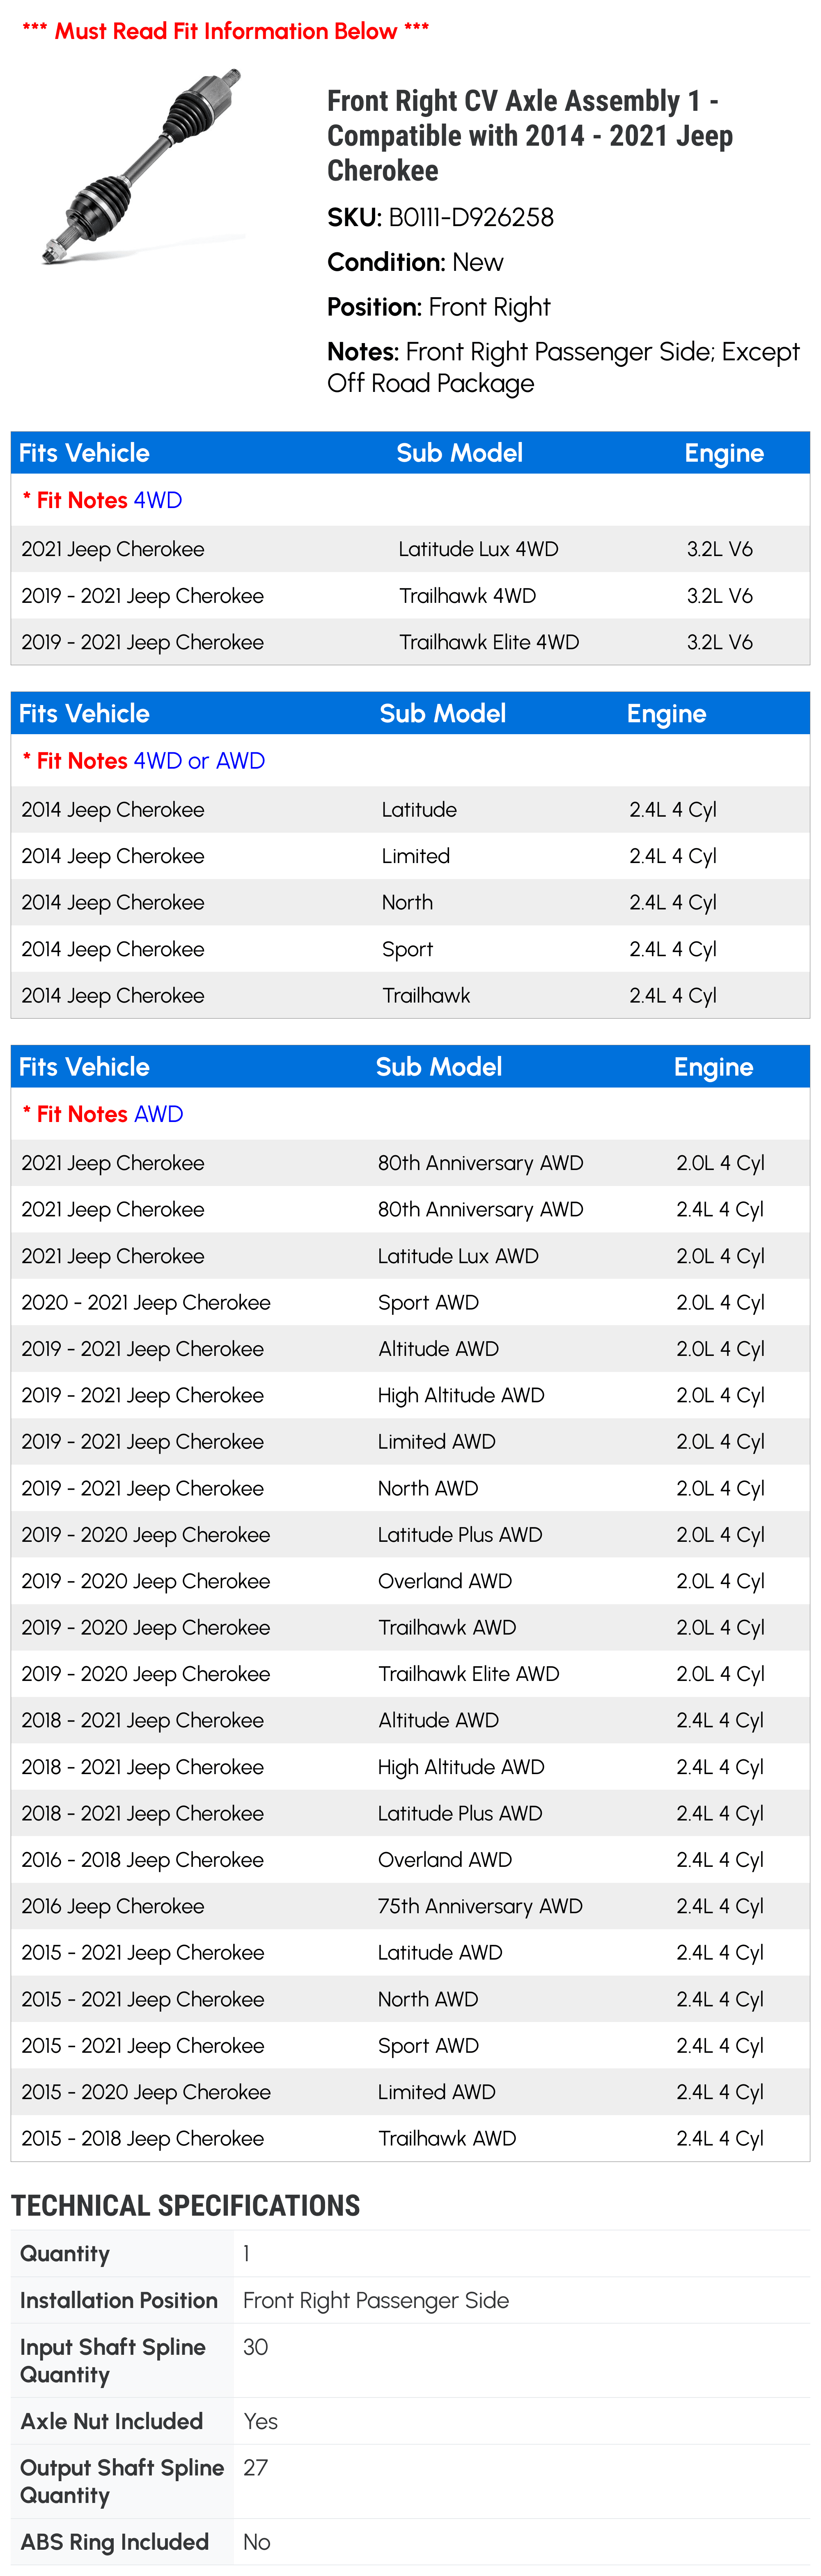Click the first Fits Vehicle table header
Viewport: 821px width, 2576px height.
(x=410, y=453)
